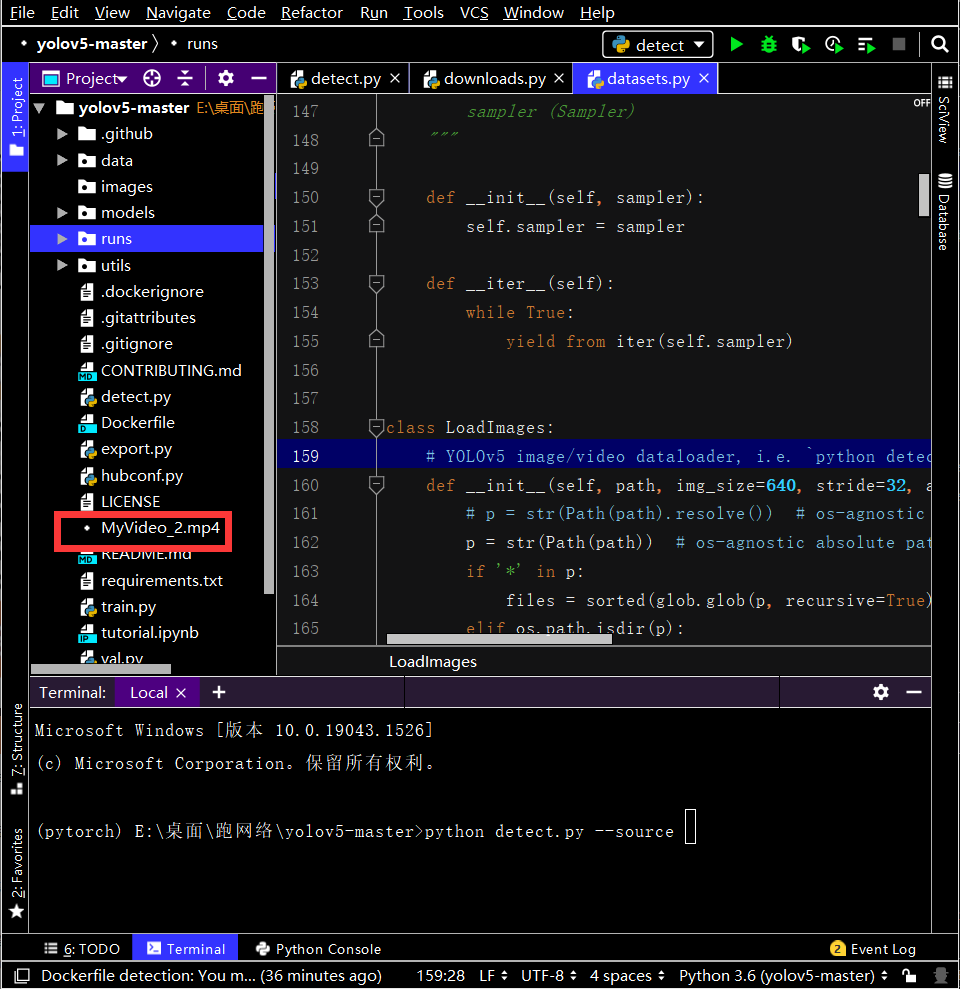The width and height of the screenshot is (960, 989).
Task: Open the Database tool window
Action: pos(947,205)
